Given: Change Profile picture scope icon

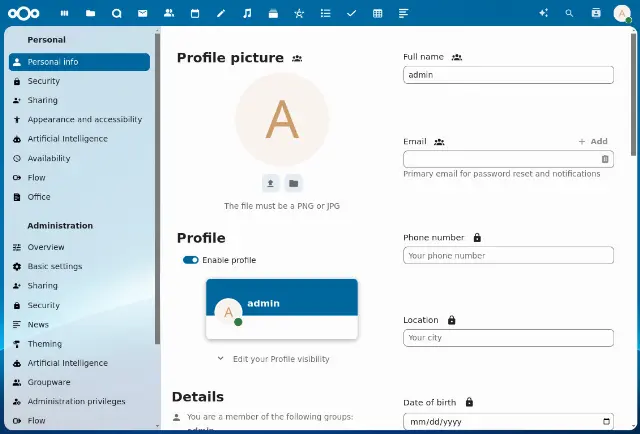Looking at the screenshot, I should click(x=297, y=58).
